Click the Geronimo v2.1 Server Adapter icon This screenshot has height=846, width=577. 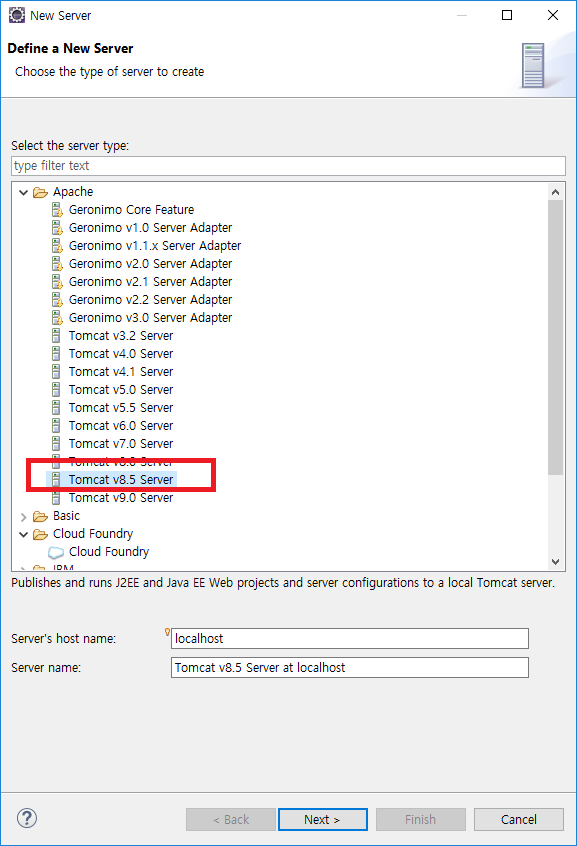point(57,282)
